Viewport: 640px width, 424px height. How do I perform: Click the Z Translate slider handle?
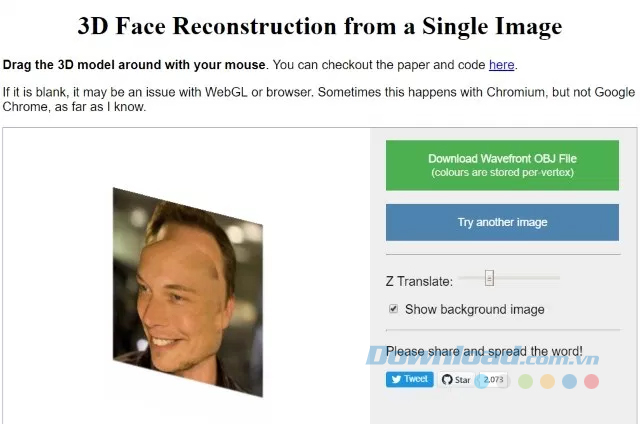pos(489,278)
